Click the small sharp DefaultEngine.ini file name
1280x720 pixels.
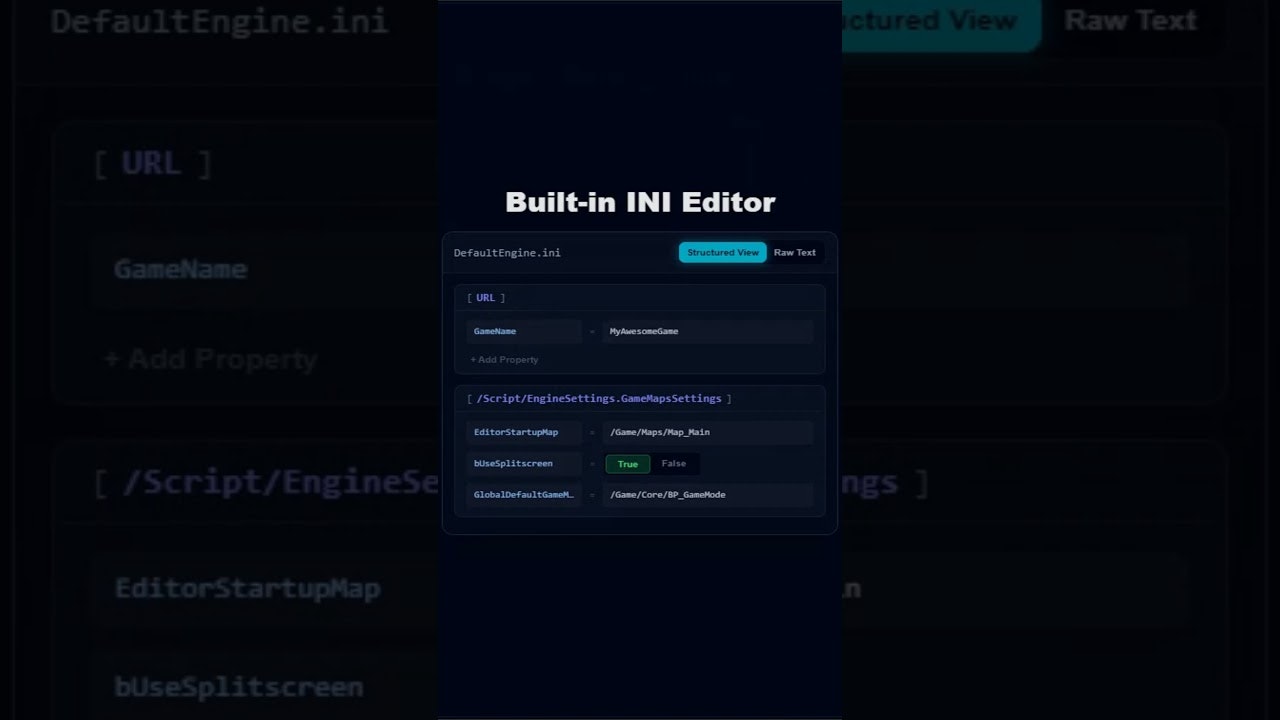tap(507, 253)
